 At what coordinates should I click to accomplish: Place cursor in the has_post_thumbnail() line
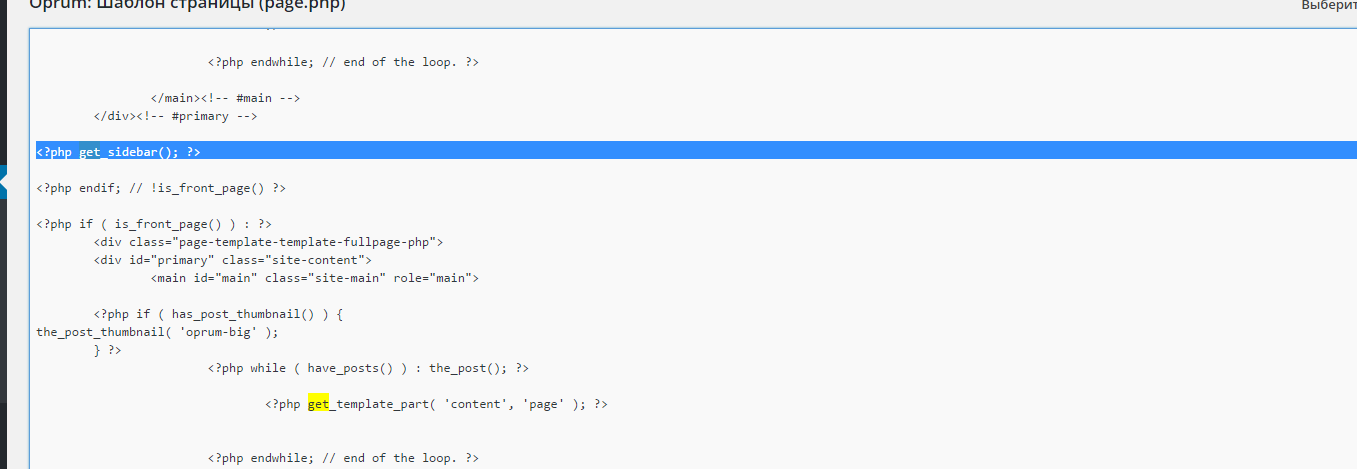pos(218,314)
